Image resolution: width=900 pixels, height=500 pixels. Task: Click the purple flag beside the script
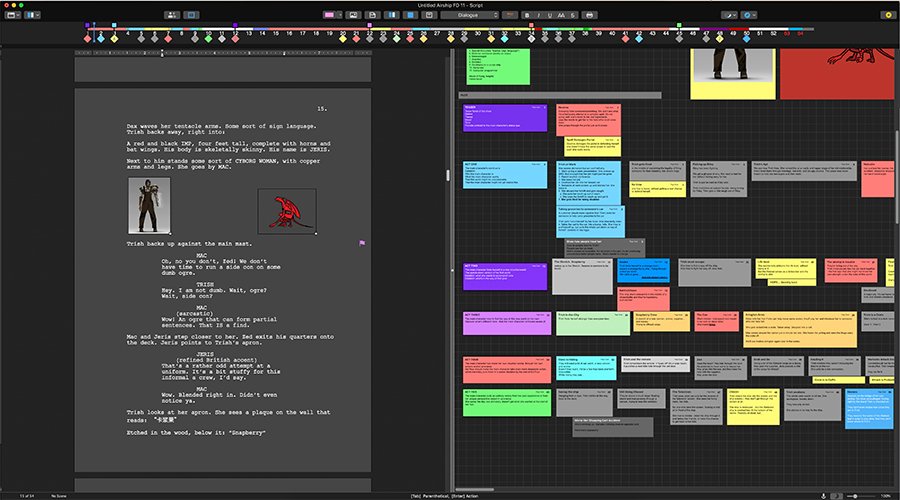(x=362, y=242)
